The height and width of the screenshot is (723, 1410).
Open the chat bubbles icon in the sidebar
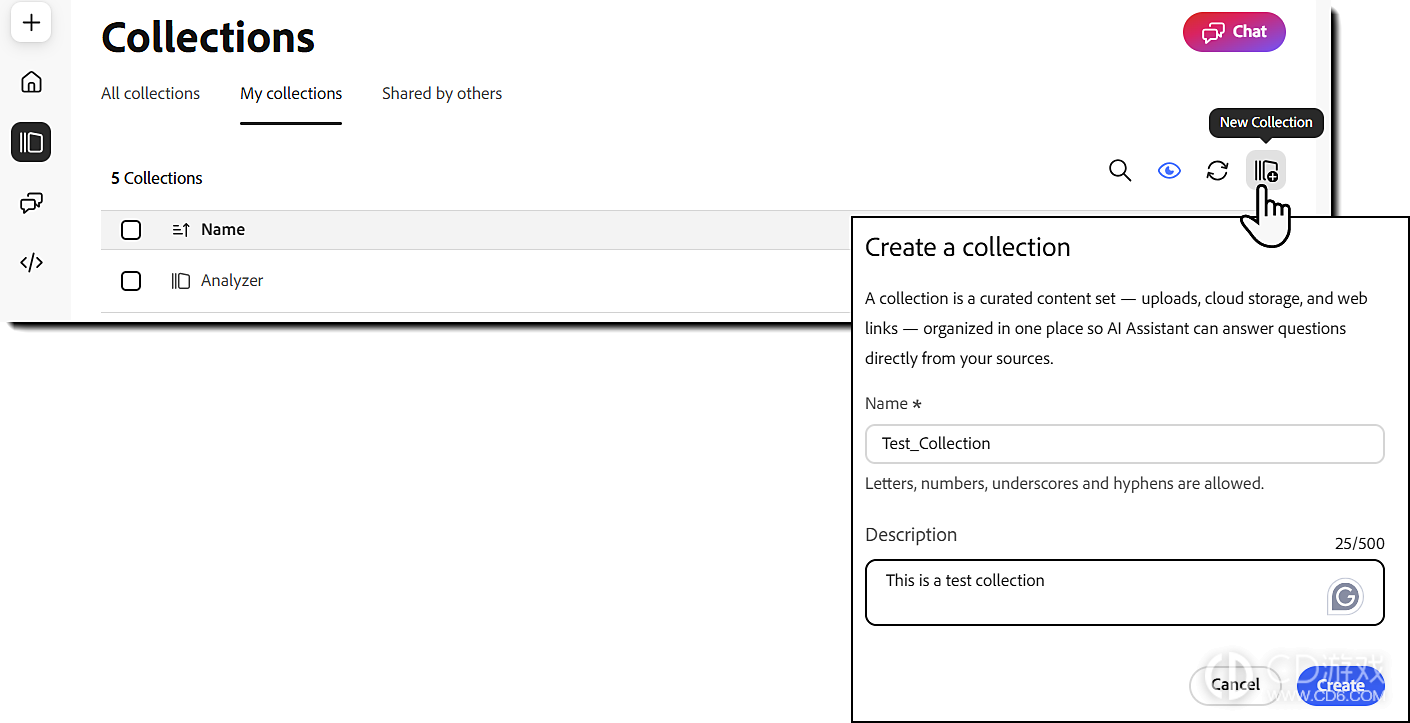coord(31,203)
